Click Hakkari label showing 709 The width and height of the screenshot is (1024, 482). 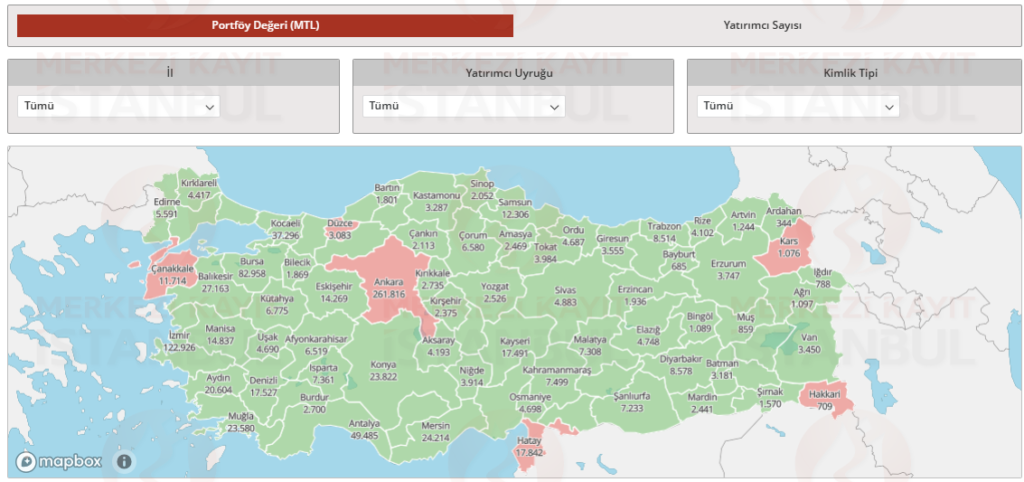click(823, 400)
